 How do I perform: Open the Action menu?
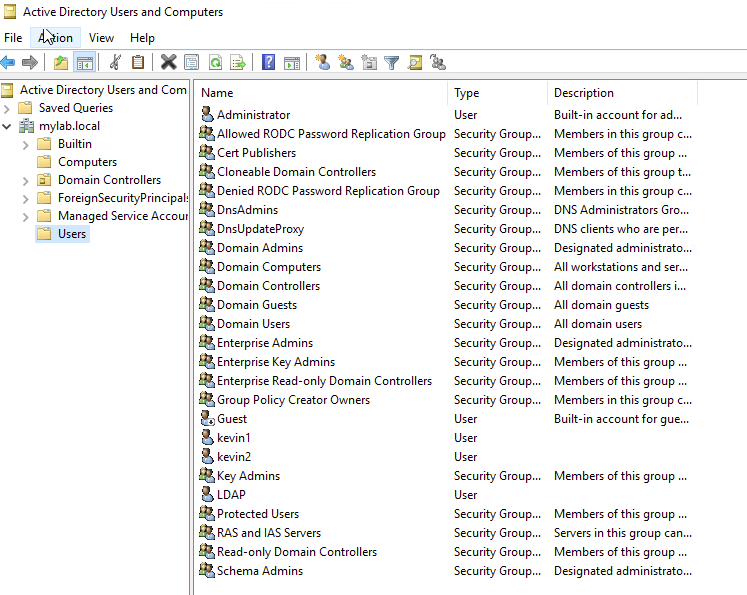tap(55, 38)
